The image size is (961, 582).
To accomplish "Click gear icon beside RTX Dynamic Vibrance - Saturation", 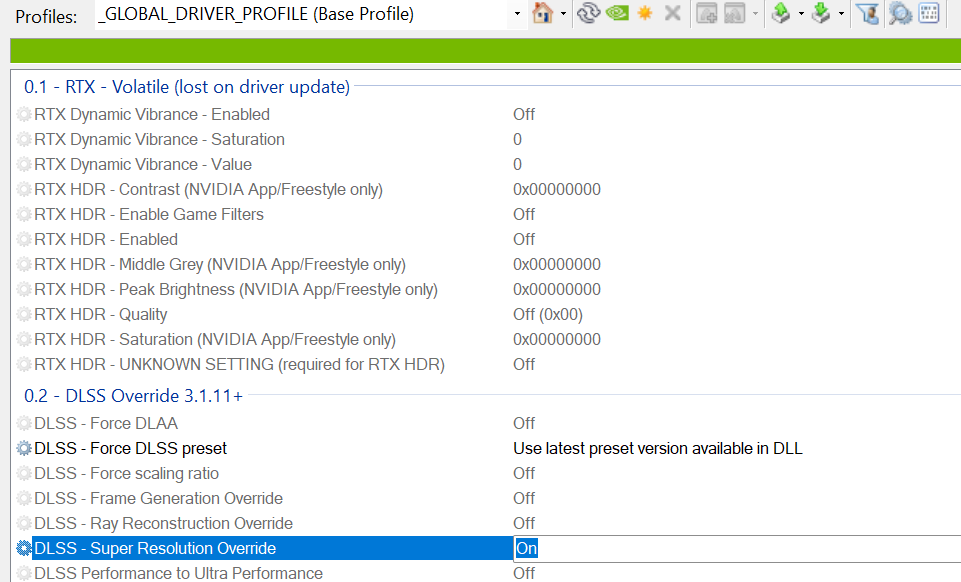I will point(24,140).
